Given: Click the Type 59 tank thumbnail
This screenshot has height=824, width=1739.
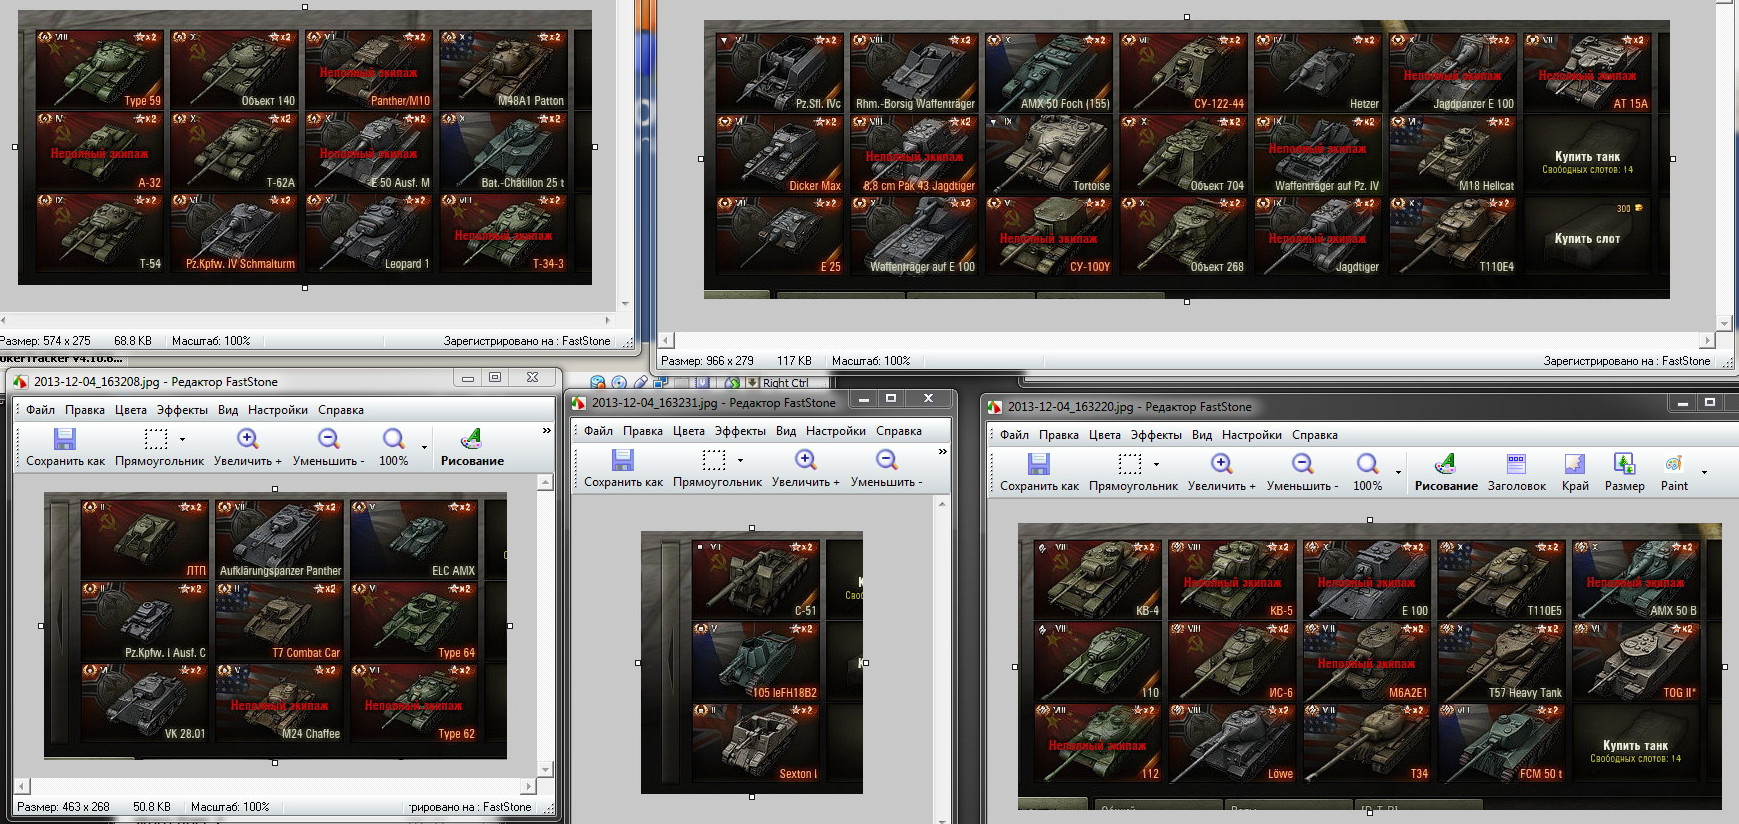Looking at the screenshot, I should pos(100,70).
